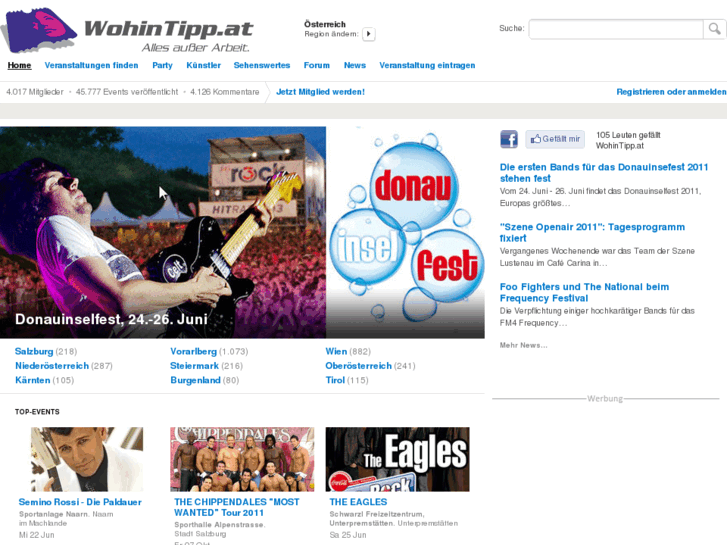Viewport: 727px width, 545px height.
Task: Open Burgenland region events
Action: pos(195,380)
